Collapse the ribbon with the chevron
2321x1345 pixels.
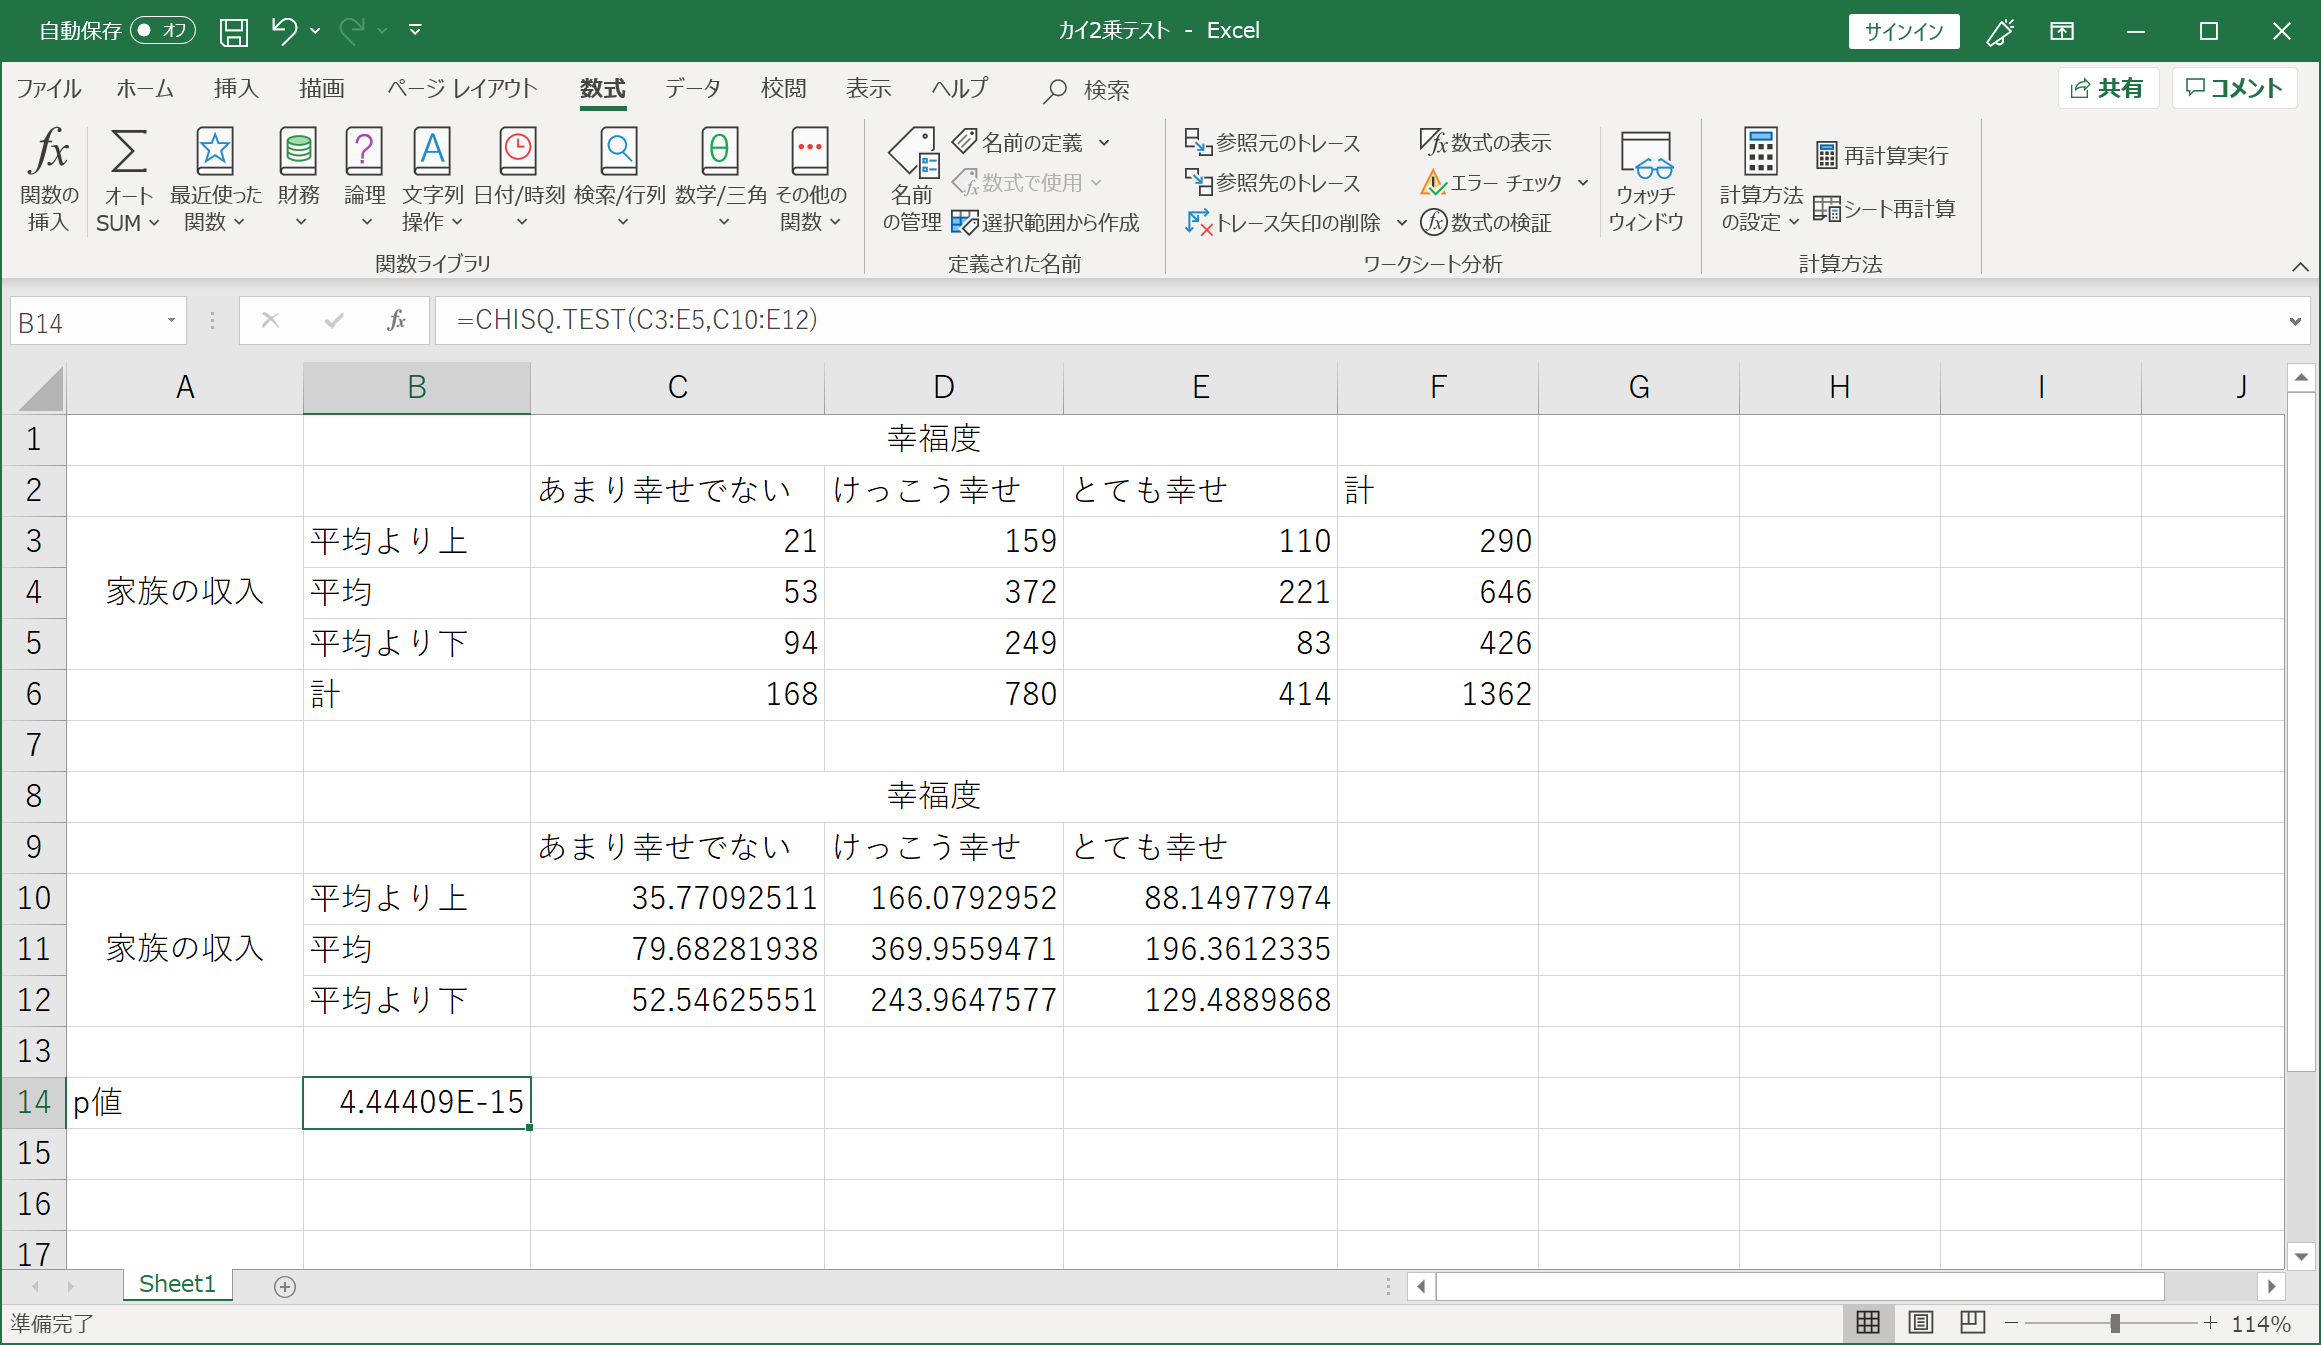click(2300, 266)
